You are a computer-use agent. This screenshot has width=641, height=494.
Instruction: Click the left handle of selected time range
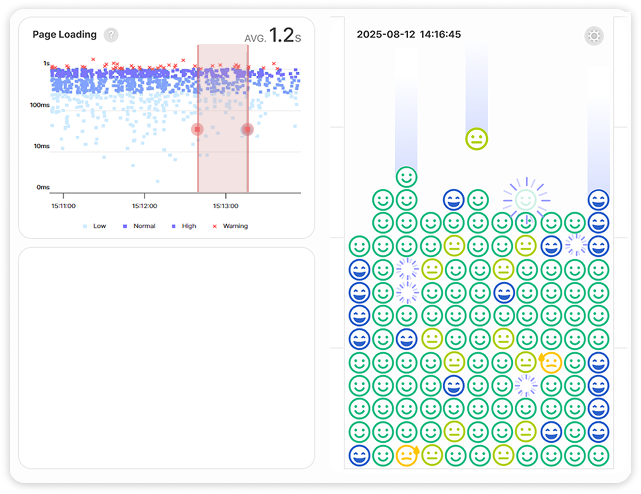[x=197, y=129]
